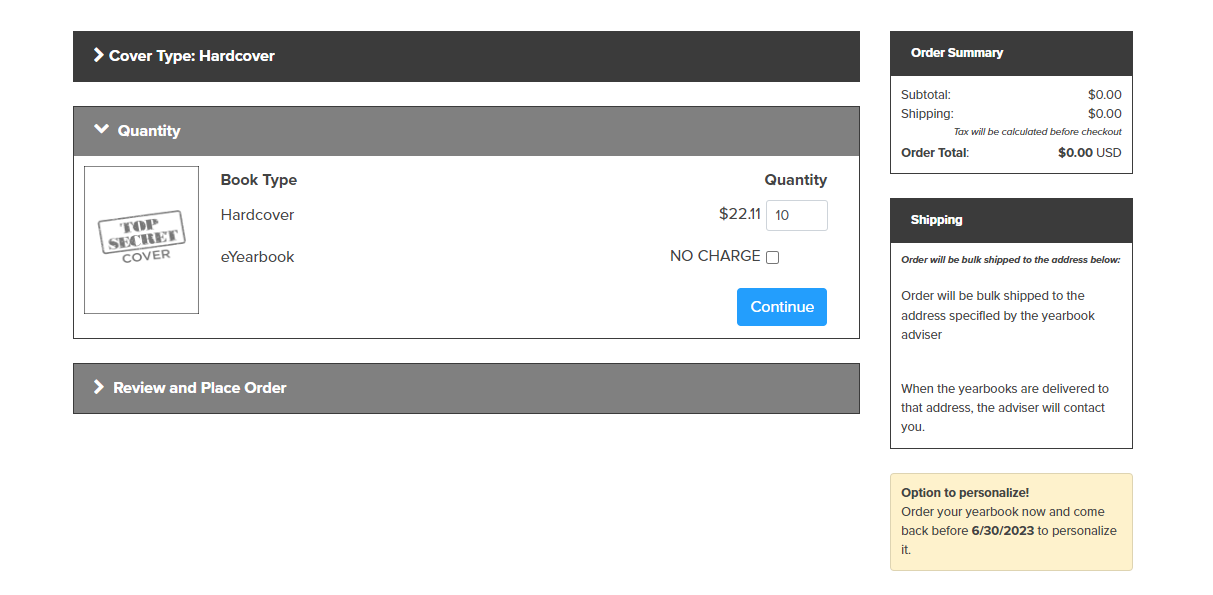Open the Cover Type: Hardcover header

click(466, 56)
